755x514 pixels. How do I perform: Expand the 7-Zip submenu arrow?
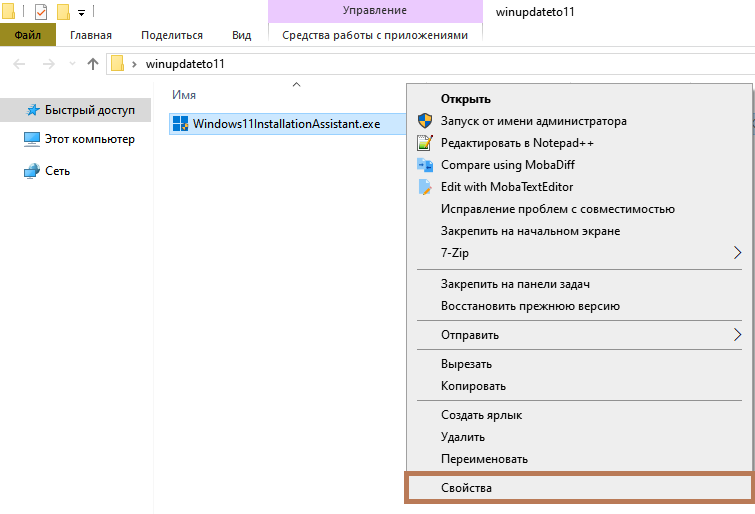[738, 253]
